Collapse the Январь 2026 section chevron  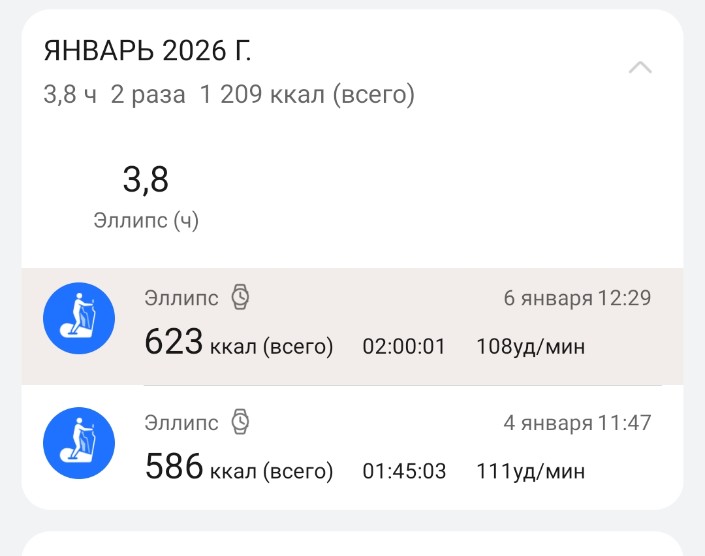click(640, 68)
